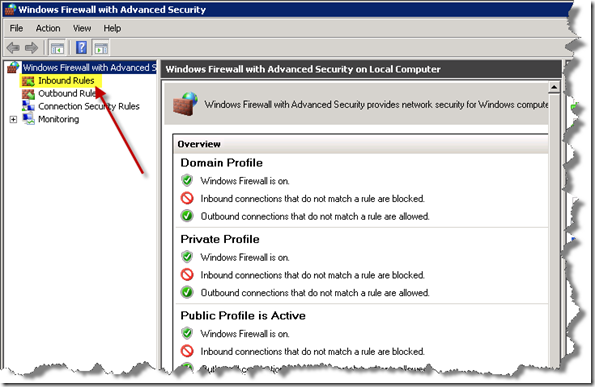Click the green shield icon under Domain Profile
Viewport: 595px width, 387px height.
coord(187,181)
